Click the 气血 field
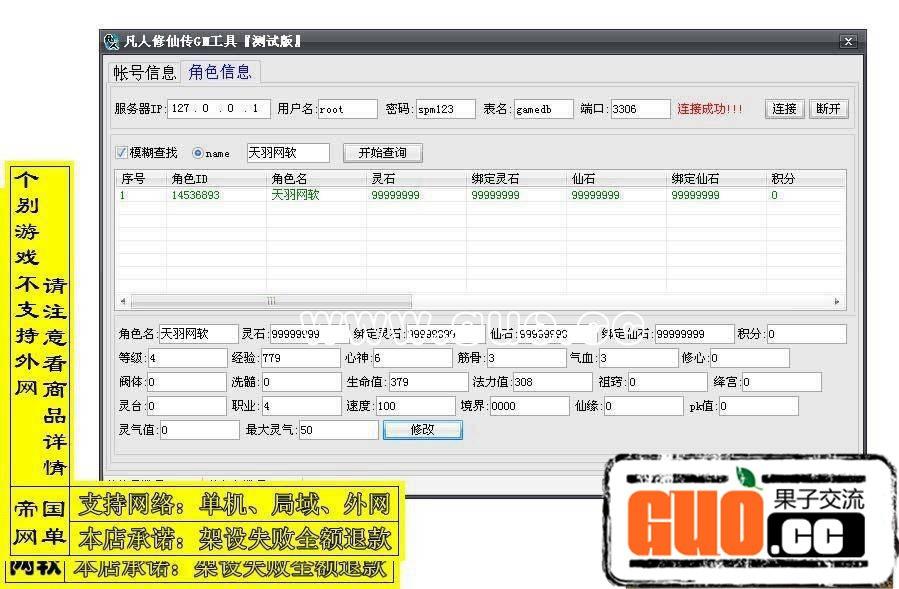The height and width of the screenshot is (589, 899). point(639,358)
